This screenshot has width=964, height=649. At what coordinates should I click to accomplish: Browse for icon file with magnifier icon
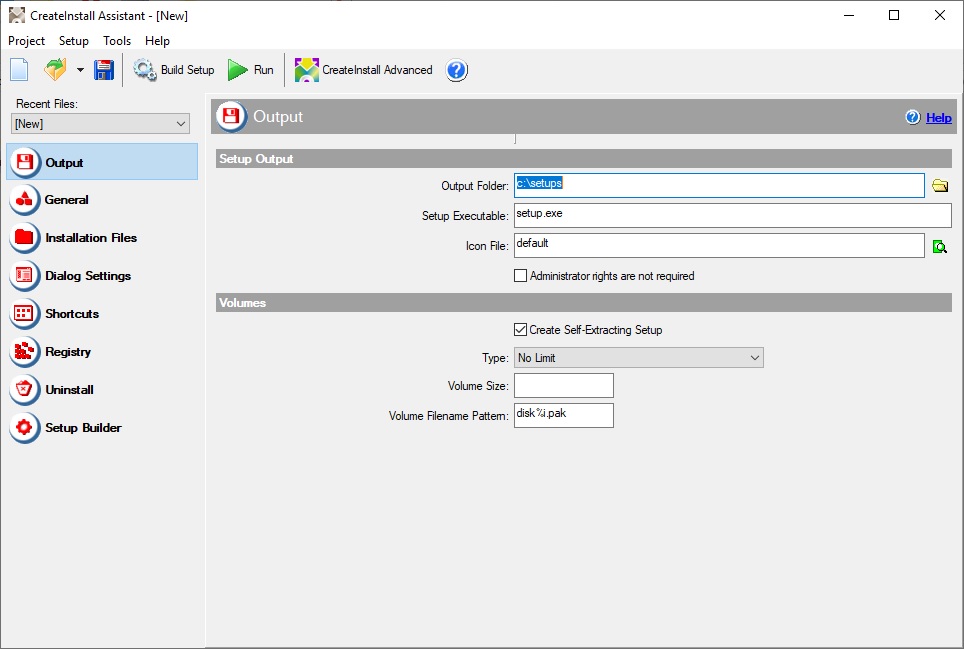pos(939,246)
